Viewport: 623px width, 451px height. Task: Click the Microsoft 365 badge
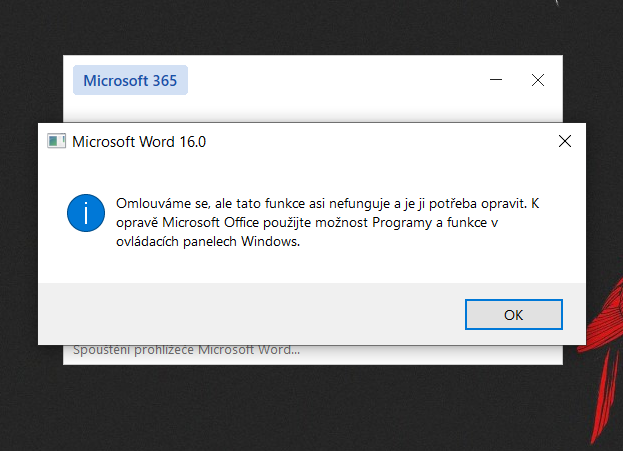click(x=130, y=81)
